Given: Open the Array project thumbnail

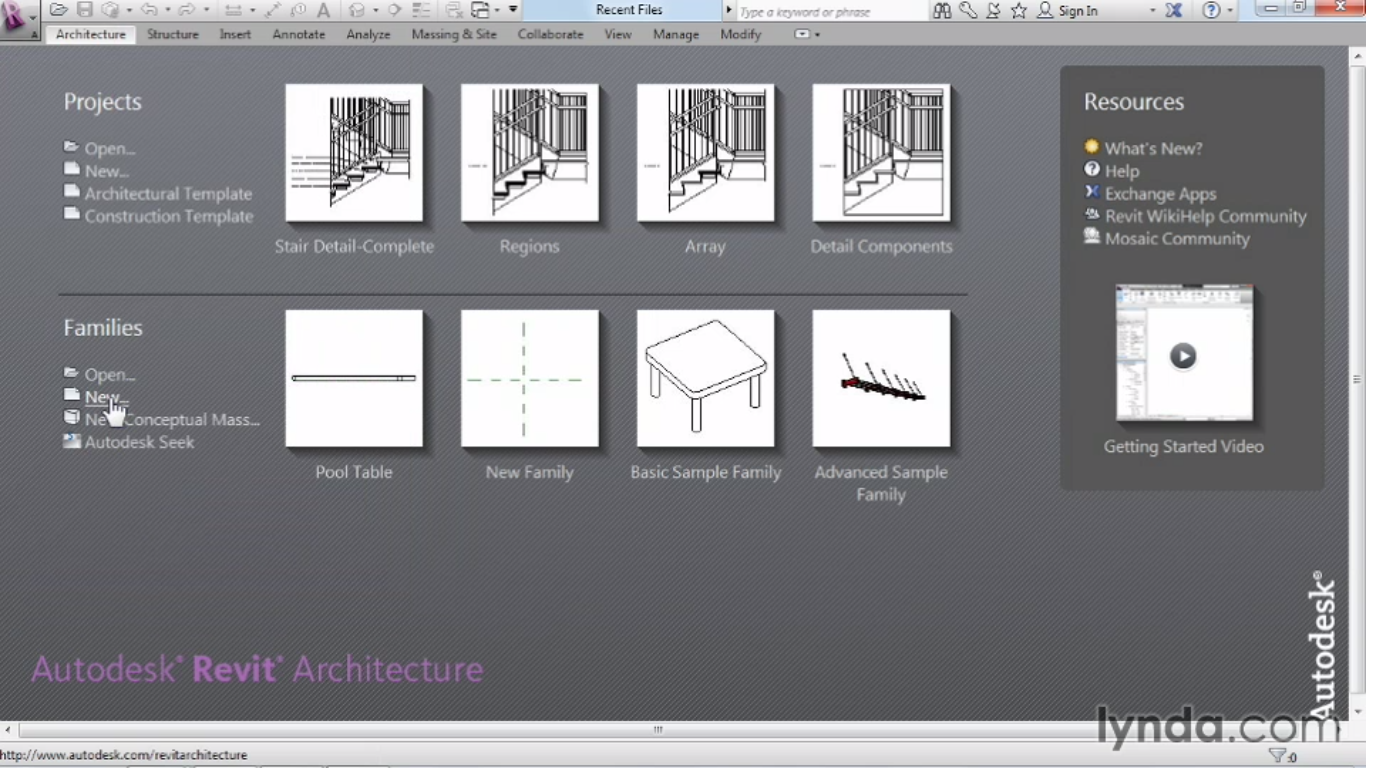Looking at the screenshot, I should (705, 152).
